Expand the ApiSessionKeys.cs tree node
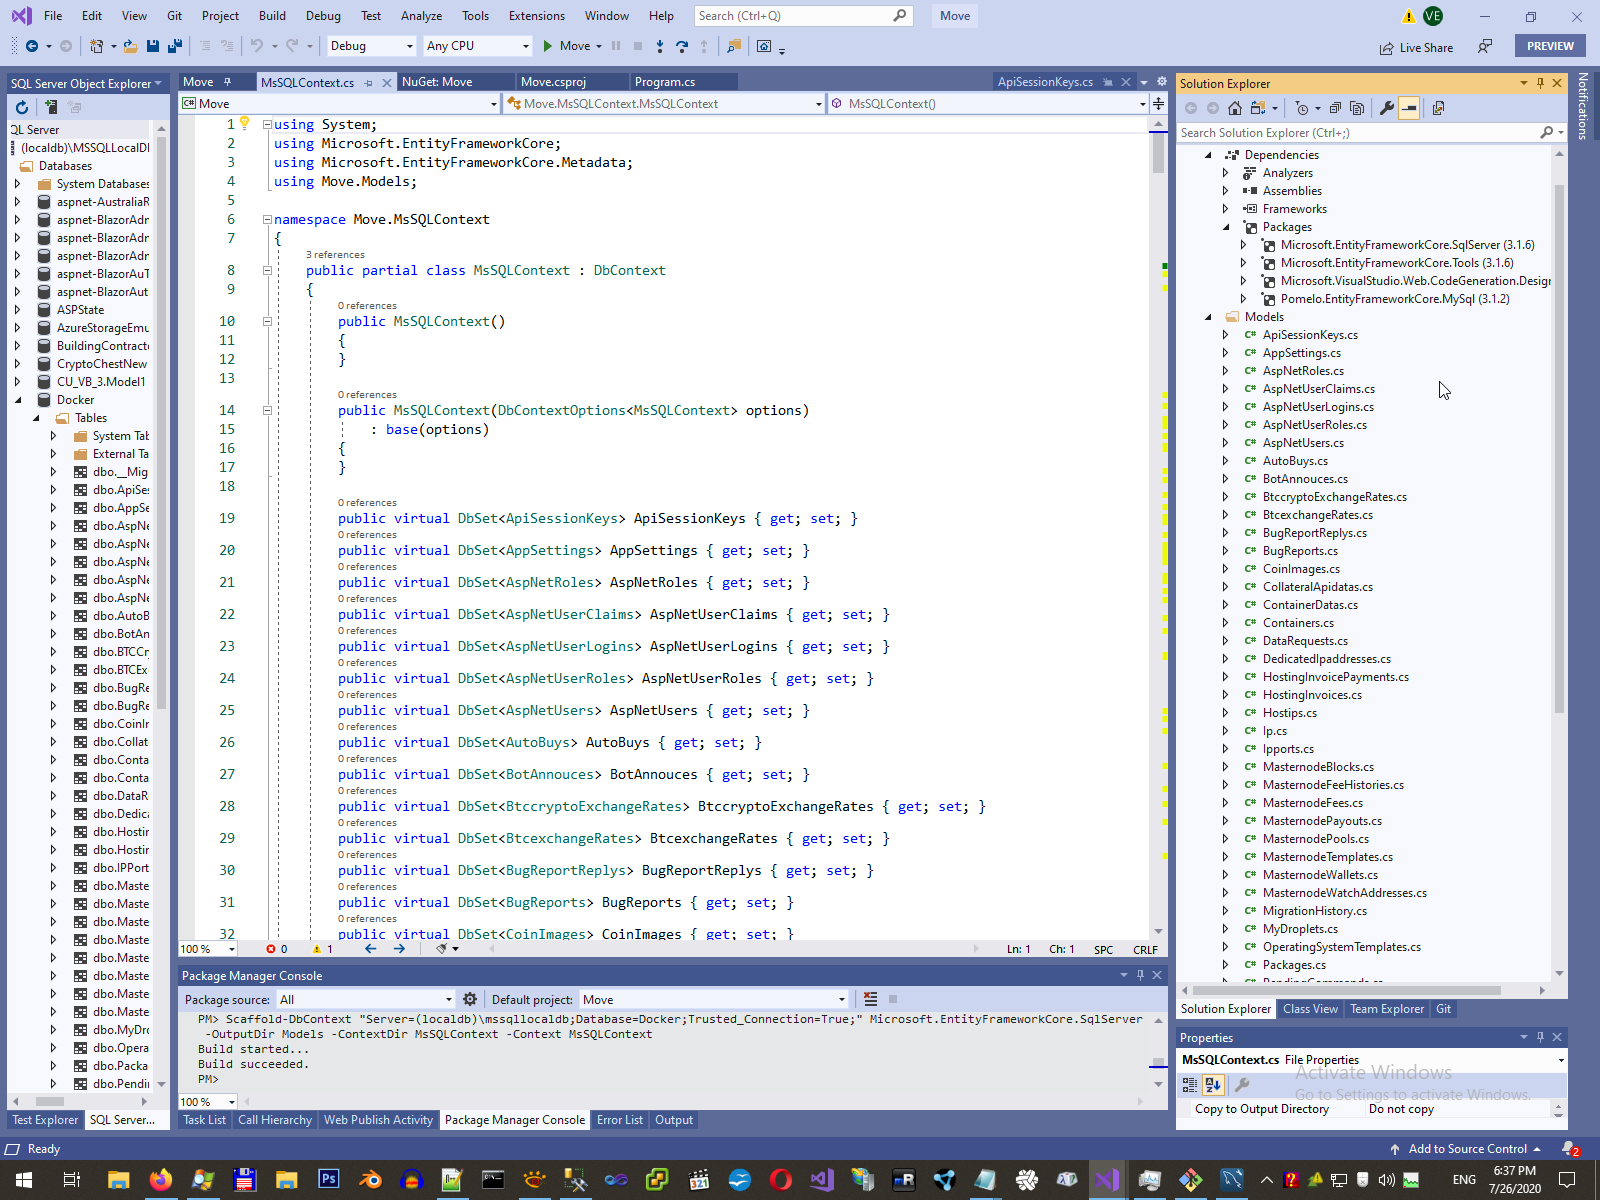This screenshot has width=1600, height=1200. click(x=1225, y=335)
